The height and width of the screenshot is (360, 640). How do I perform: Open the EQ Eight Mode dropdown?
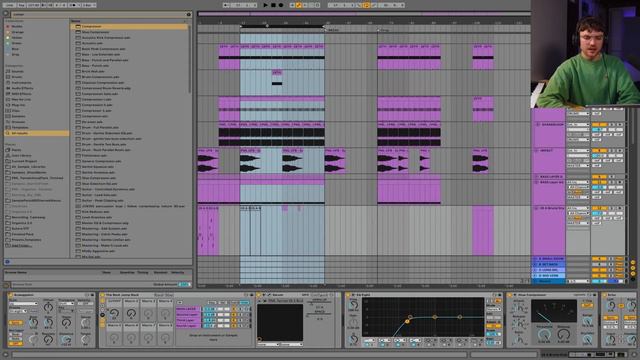493,309
